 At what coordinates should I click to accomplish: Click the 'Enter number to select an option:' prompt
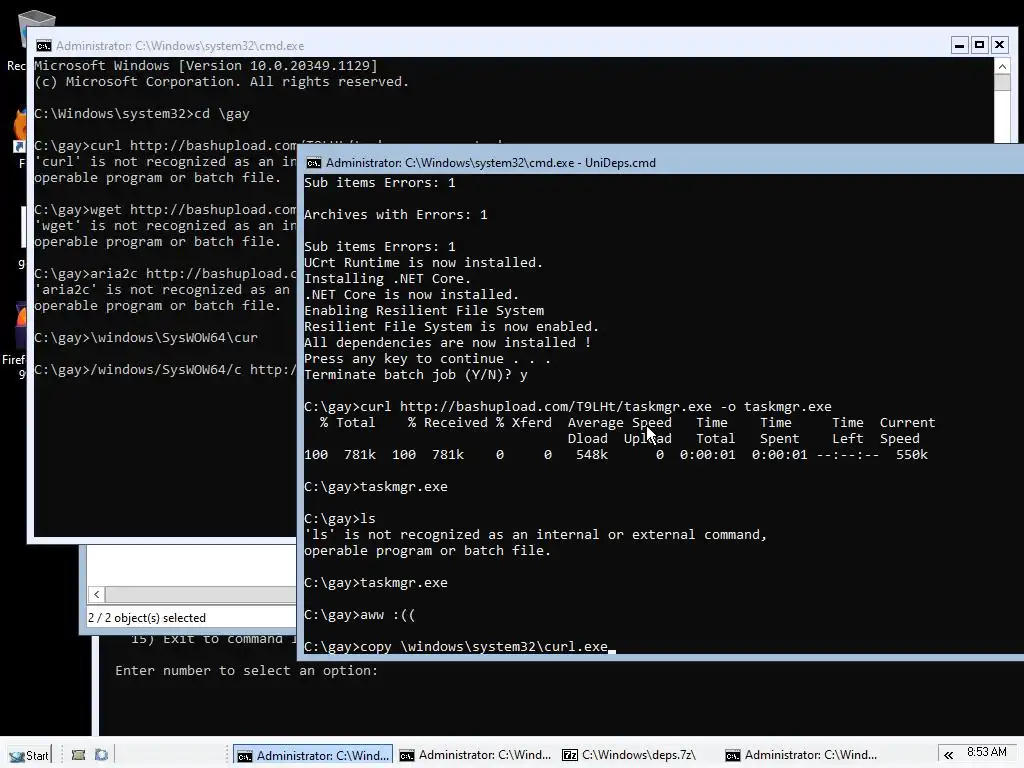[x=246, y=671]
